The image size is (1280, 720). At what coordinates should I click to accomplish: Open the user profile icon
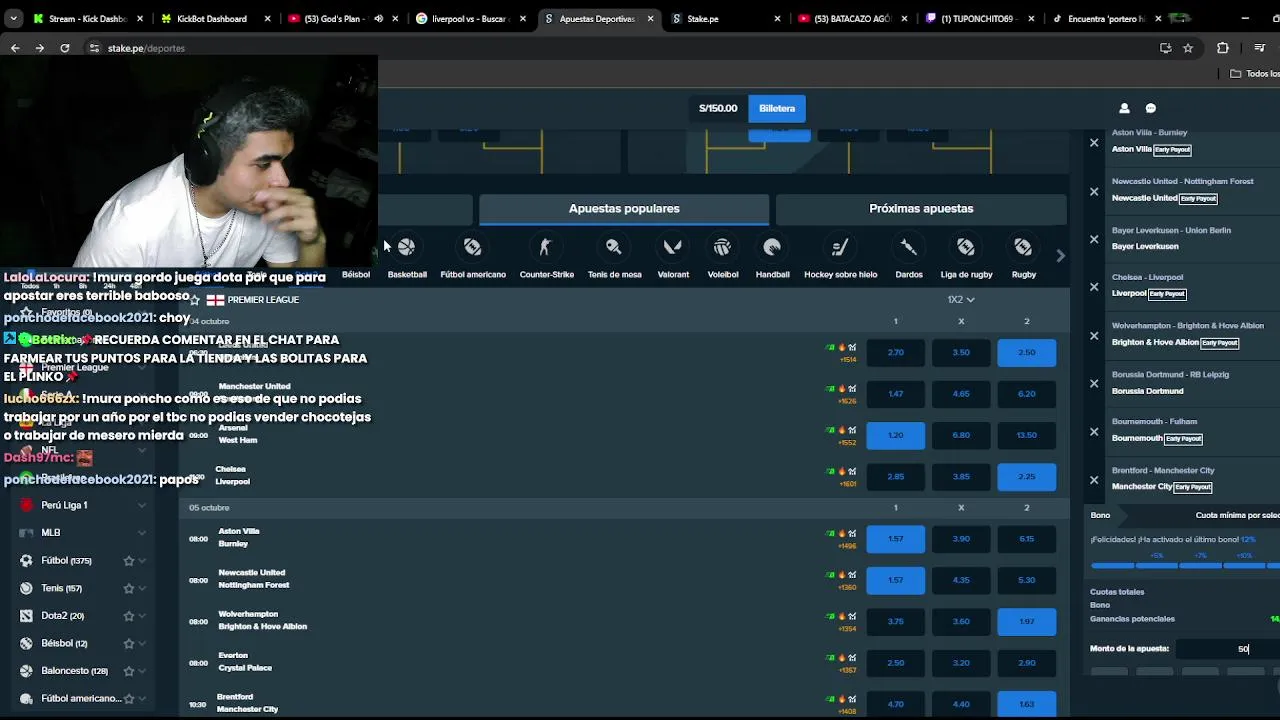coord(1124,108)
